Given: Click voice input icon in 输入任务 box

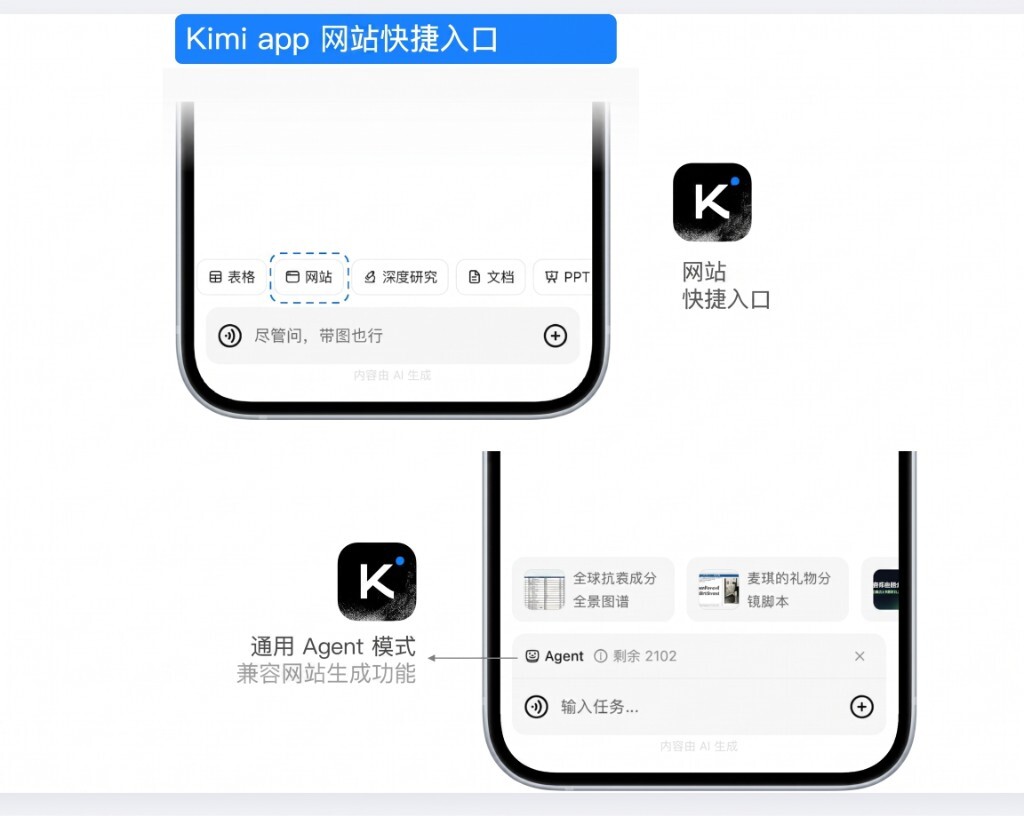Looking at the screenshot, I should click(536, 706).
